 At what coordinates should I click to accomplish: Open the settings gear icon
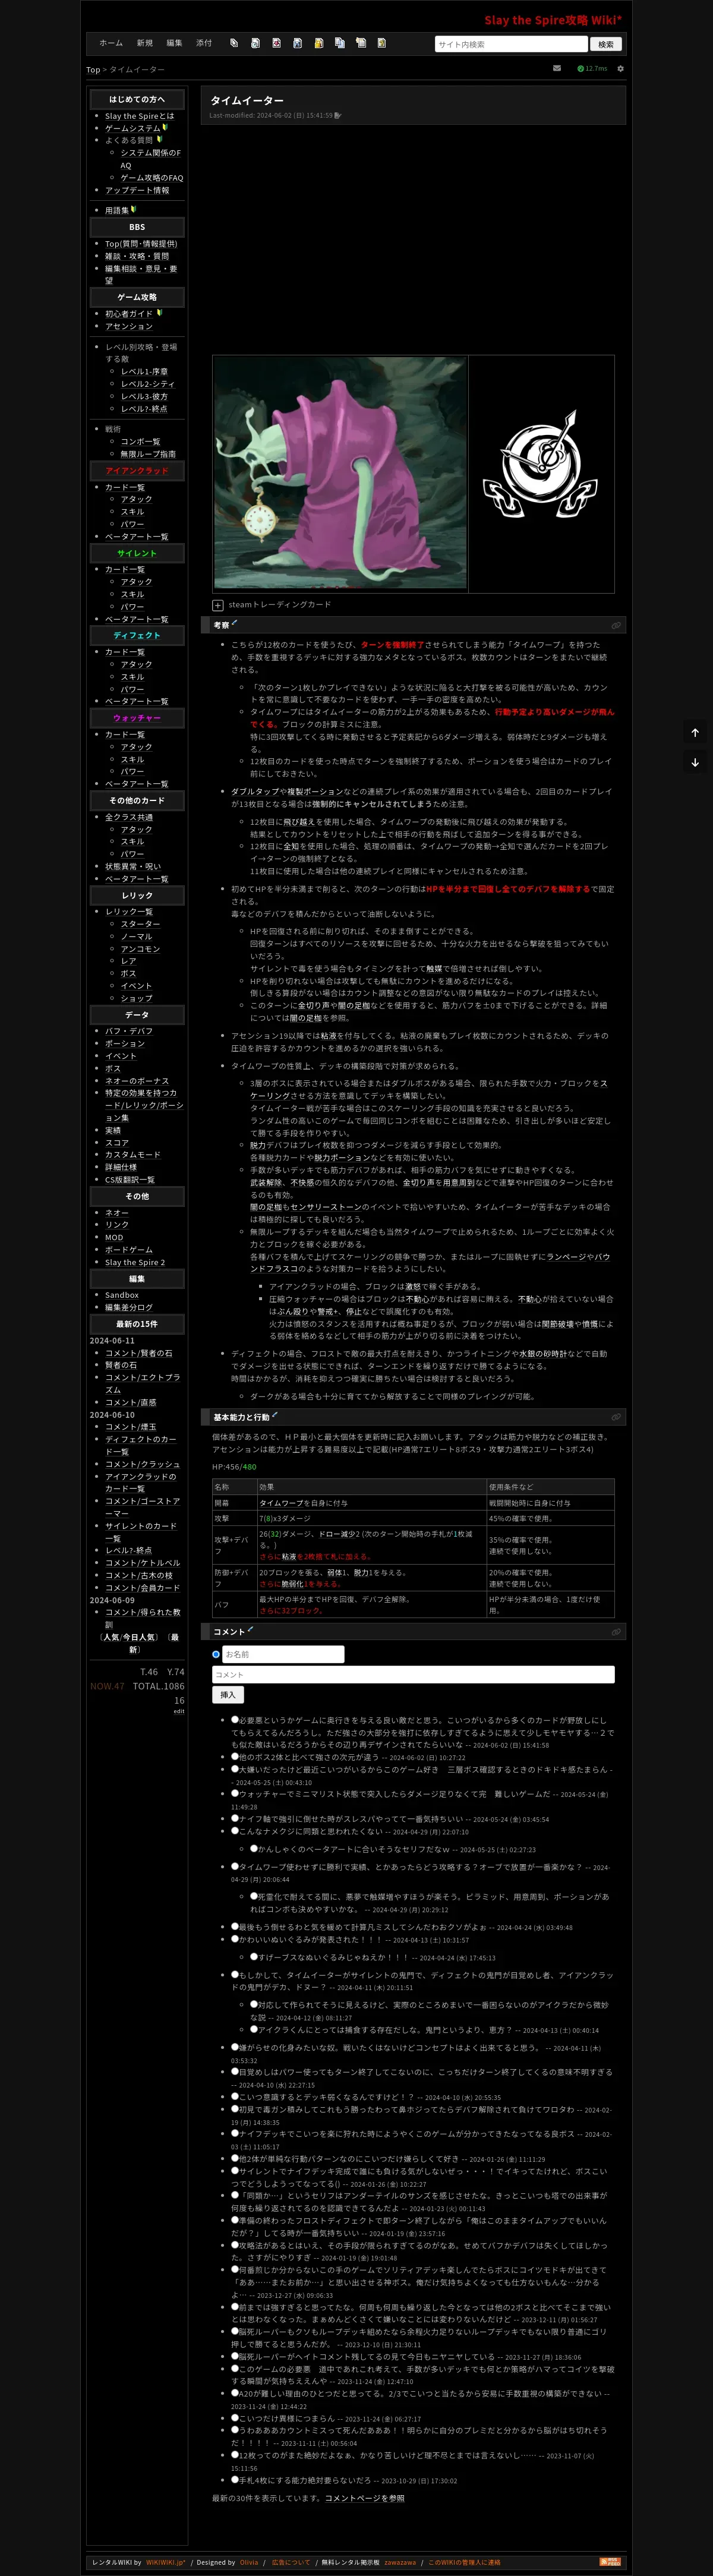(620, 69)
